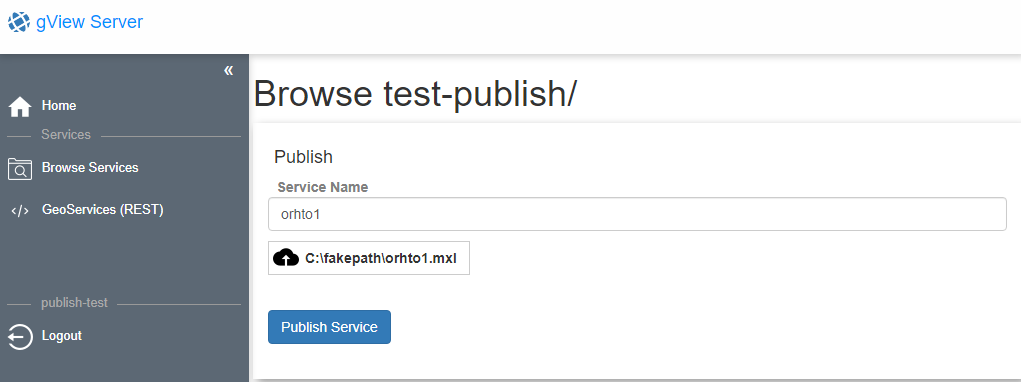Click the Home house icon
Image resolution: width=1021 pixels, height=382 pixels.
coord(20,106)
